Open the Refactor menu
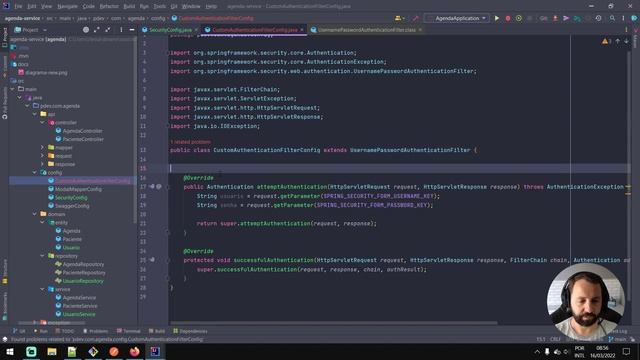This screenshot has width=640, height=360. [x=109, y=7]
